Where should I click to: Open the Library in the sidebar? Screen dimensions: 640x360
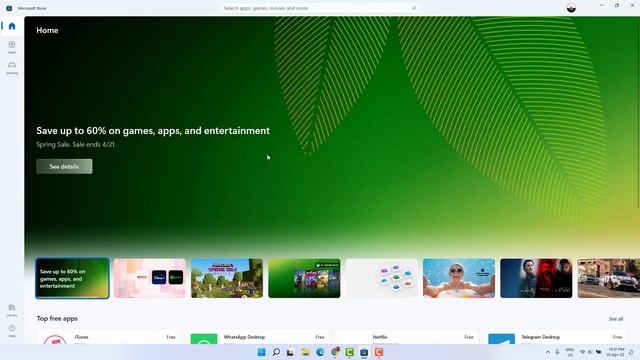12,310
